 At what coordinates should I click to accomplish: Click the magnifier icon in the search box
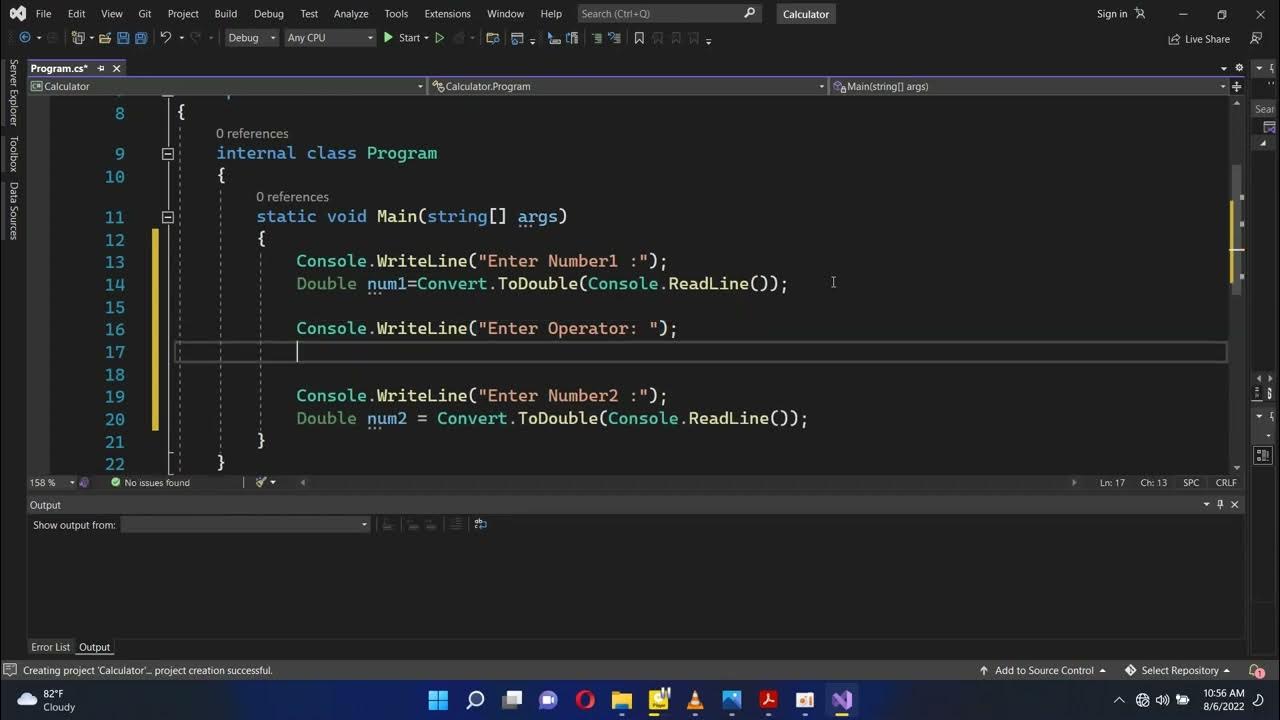pos(750,13)
